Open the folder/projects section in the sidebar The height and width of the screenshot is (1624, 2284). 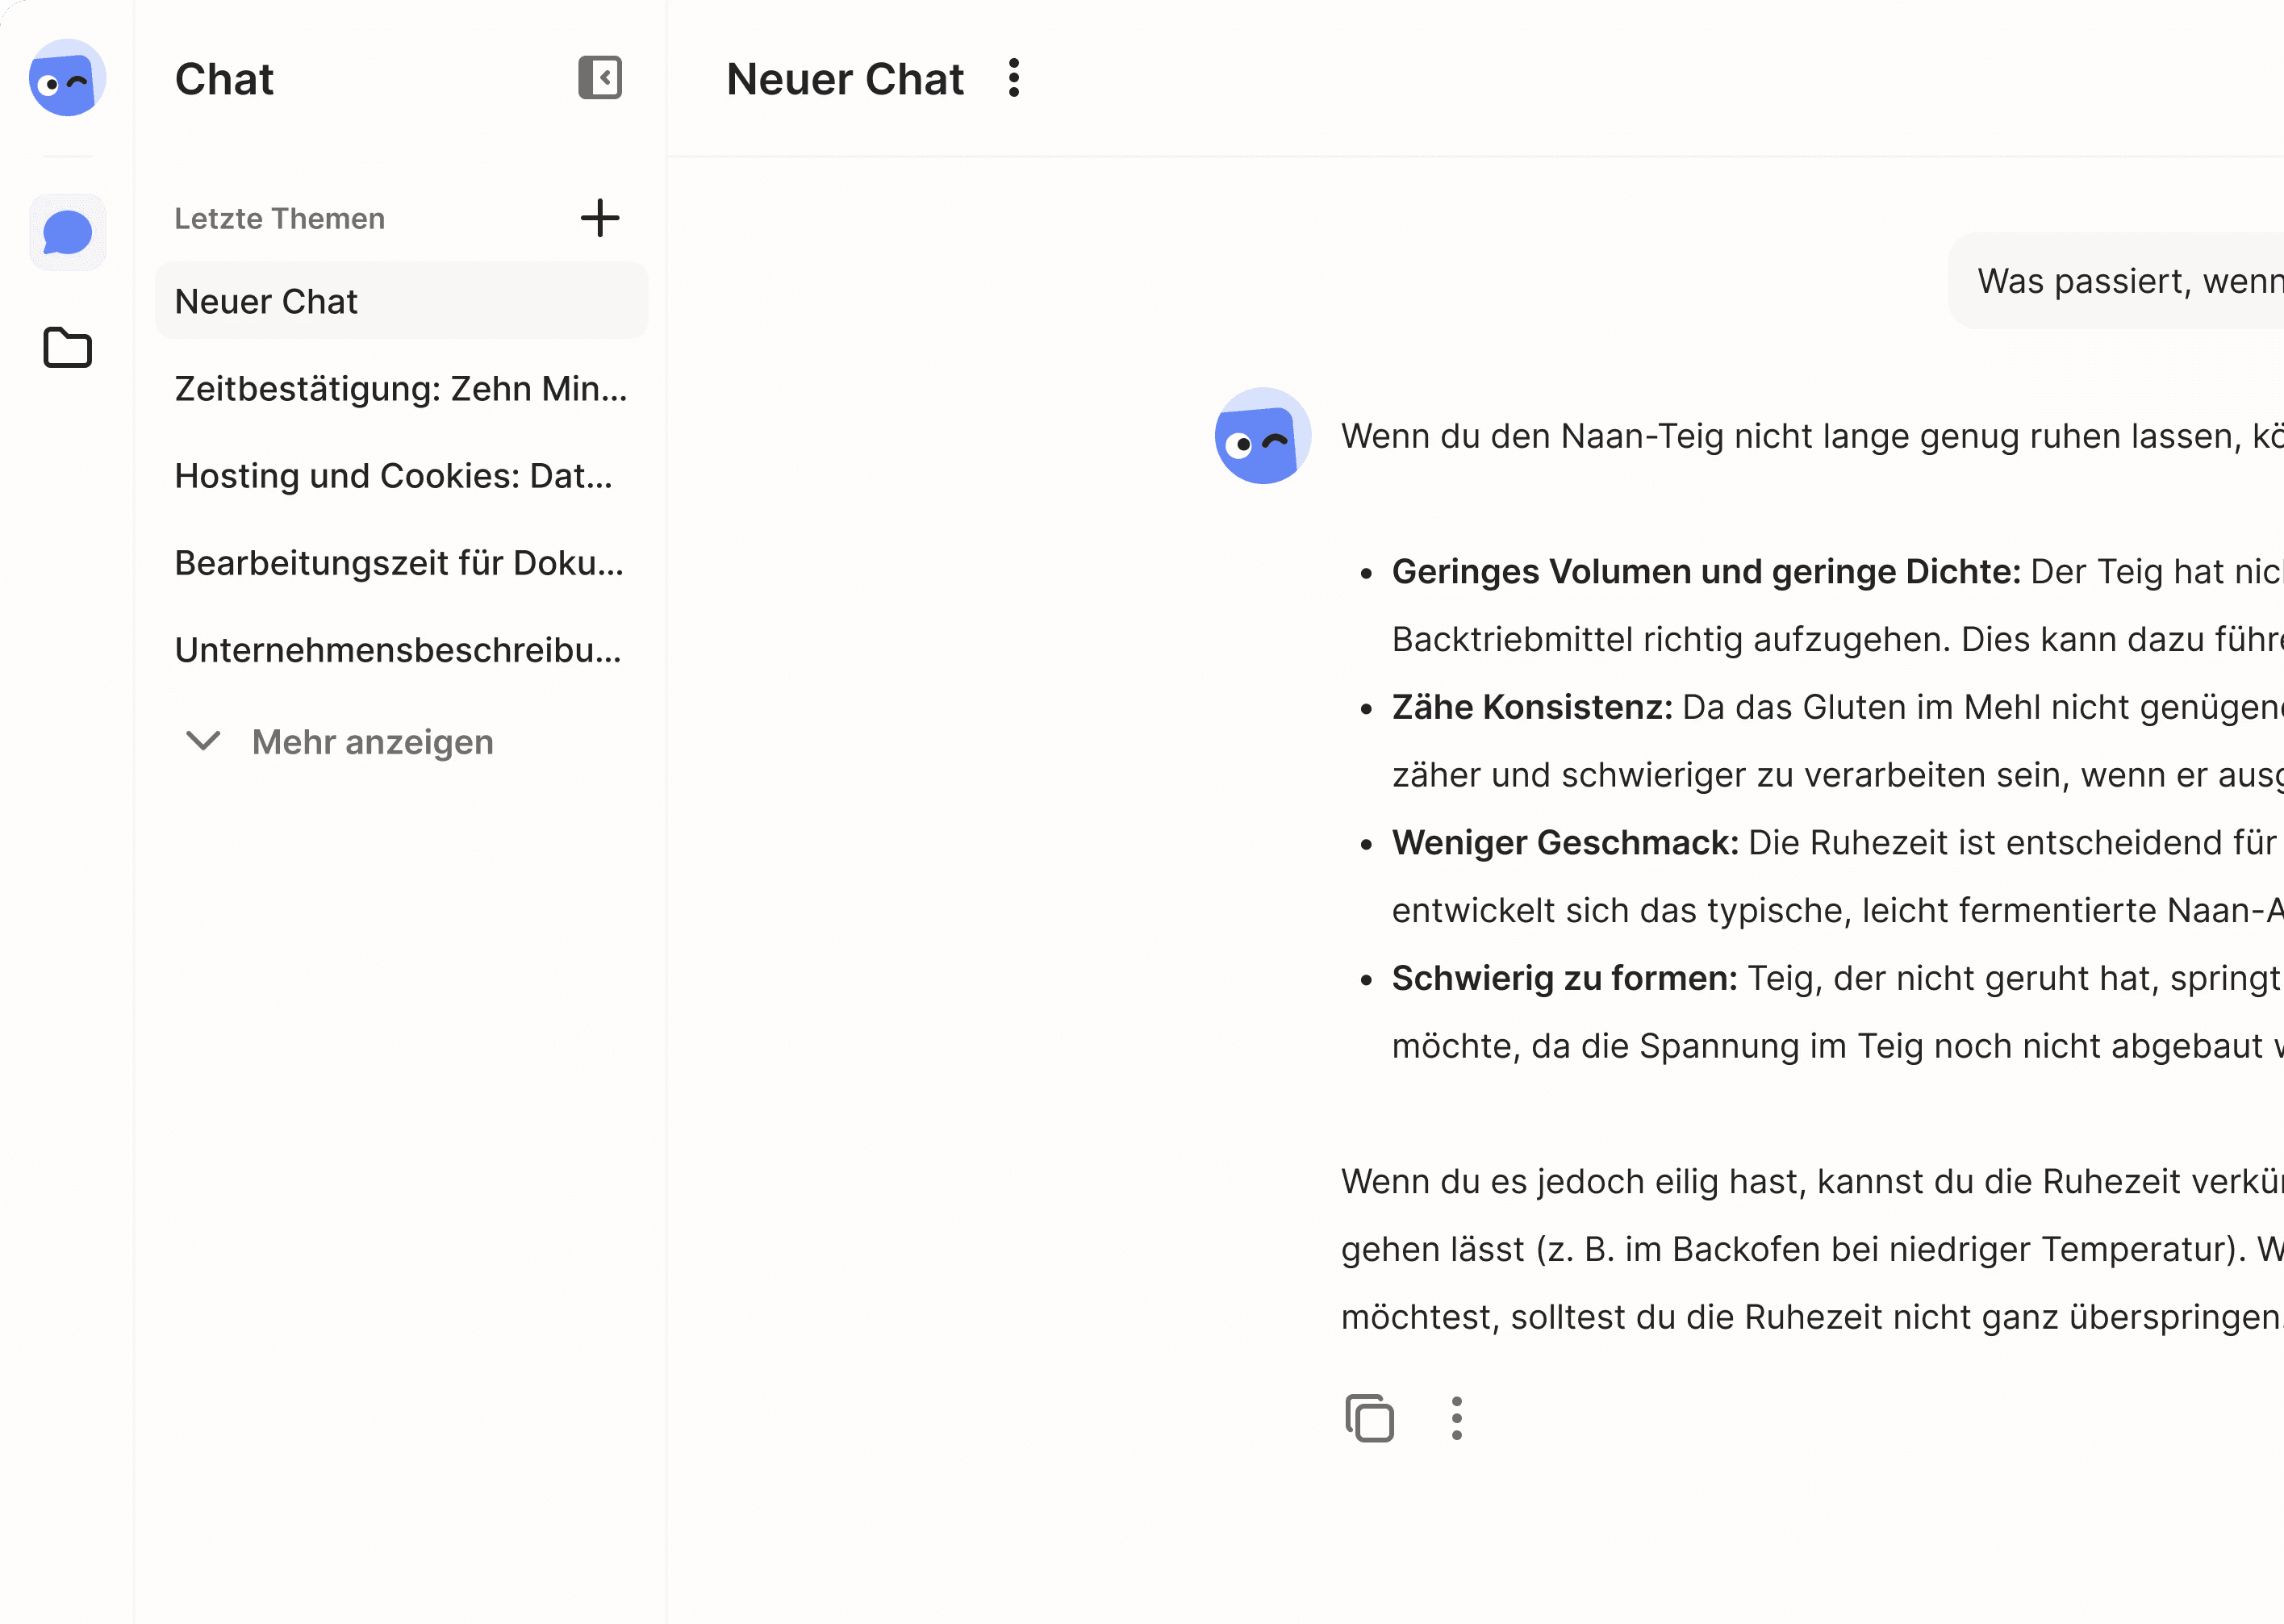[x=66, y=347]
